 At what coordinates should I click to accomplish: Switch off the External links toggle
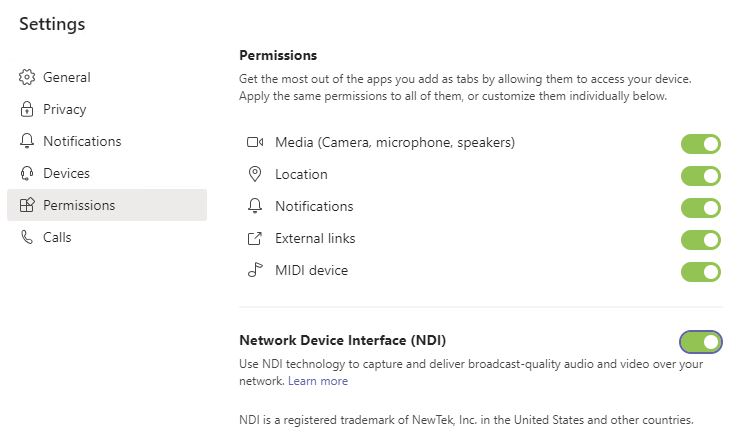(701, 240)
